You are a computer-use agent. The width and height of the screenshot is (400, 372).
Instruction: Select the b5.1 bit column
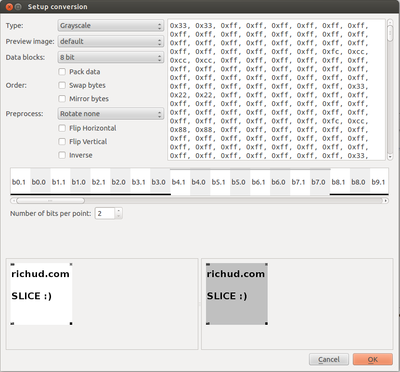(219, 182)
